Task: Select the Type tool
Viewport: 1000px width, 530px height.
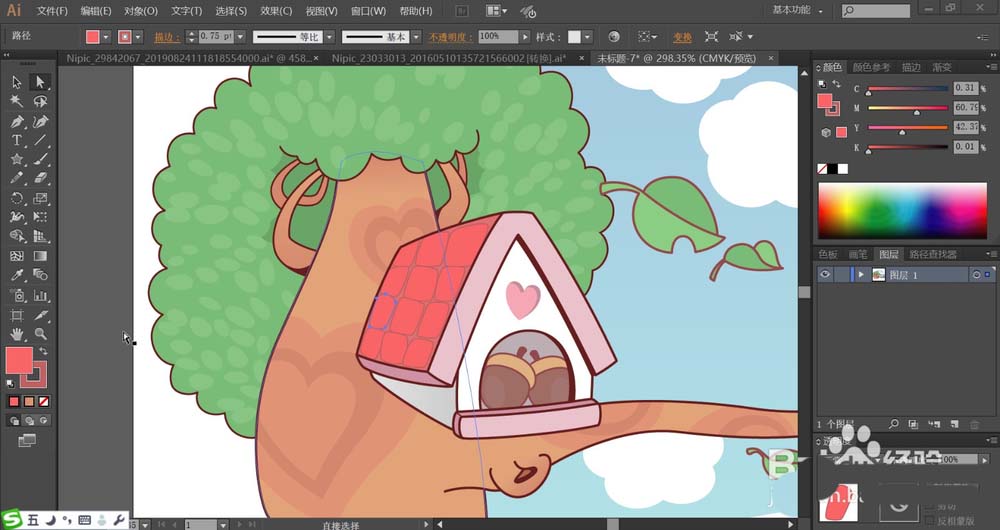Action: [x=17, y=140]
